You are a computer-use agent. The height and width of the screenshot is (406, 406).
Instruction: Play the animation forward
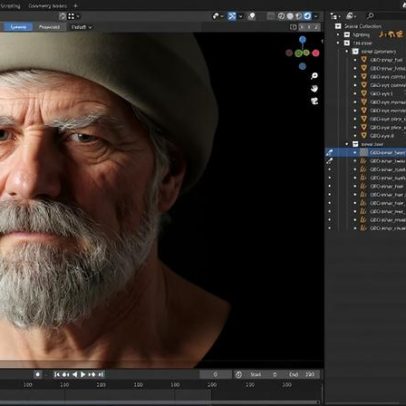click(83, 375)
